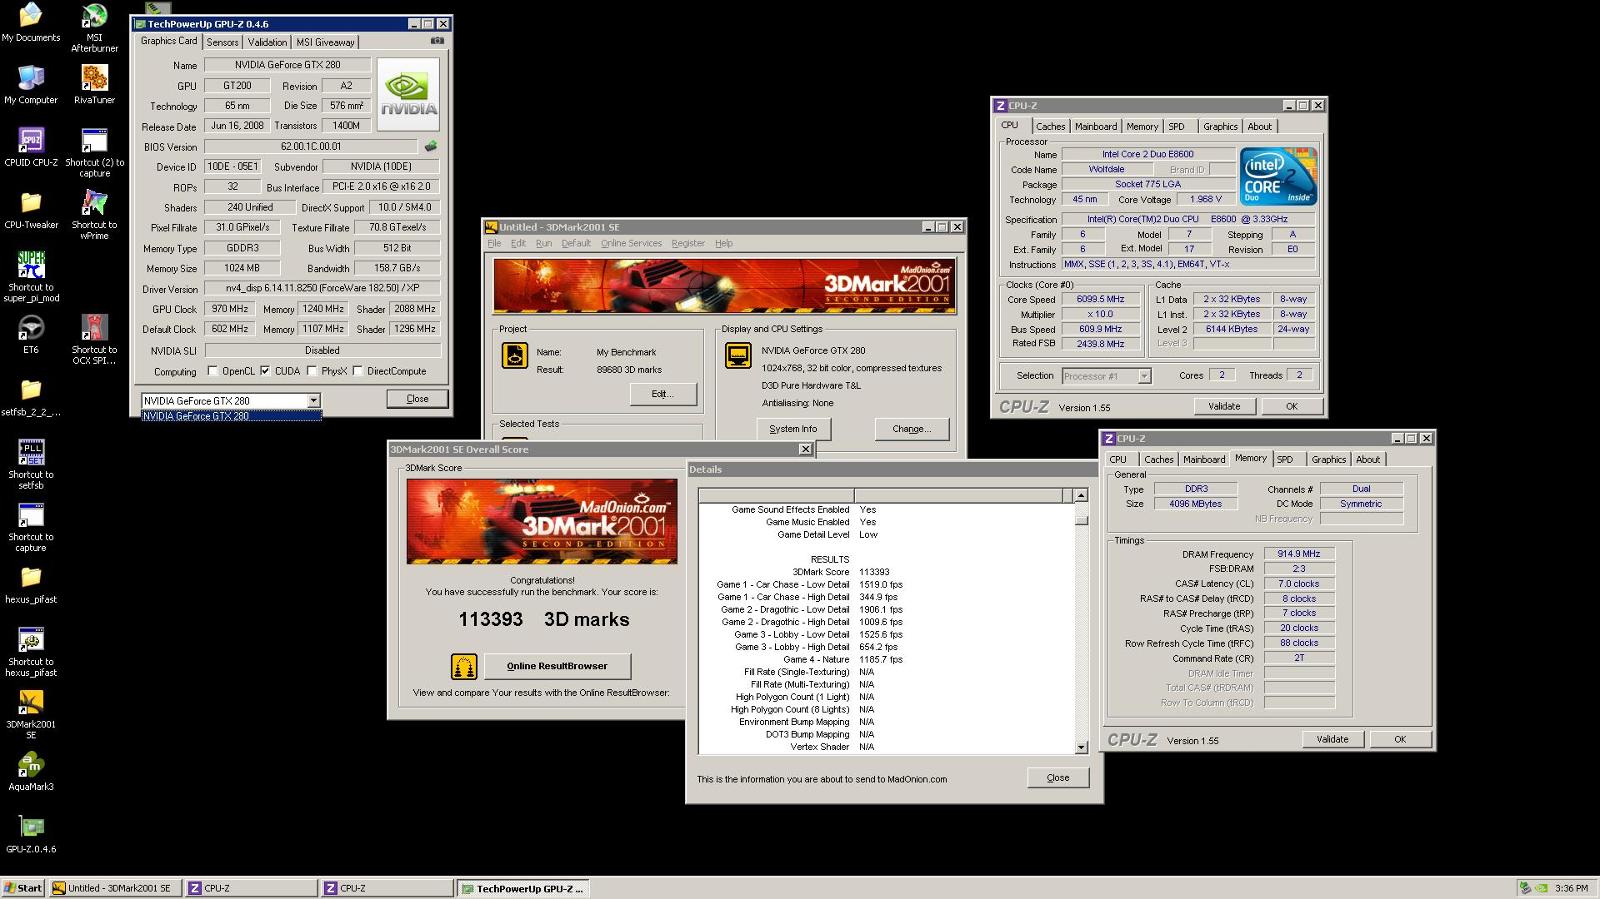Click Online ResultBrowser button
This screenshot has width=1600, height=899.
point(557,666)
